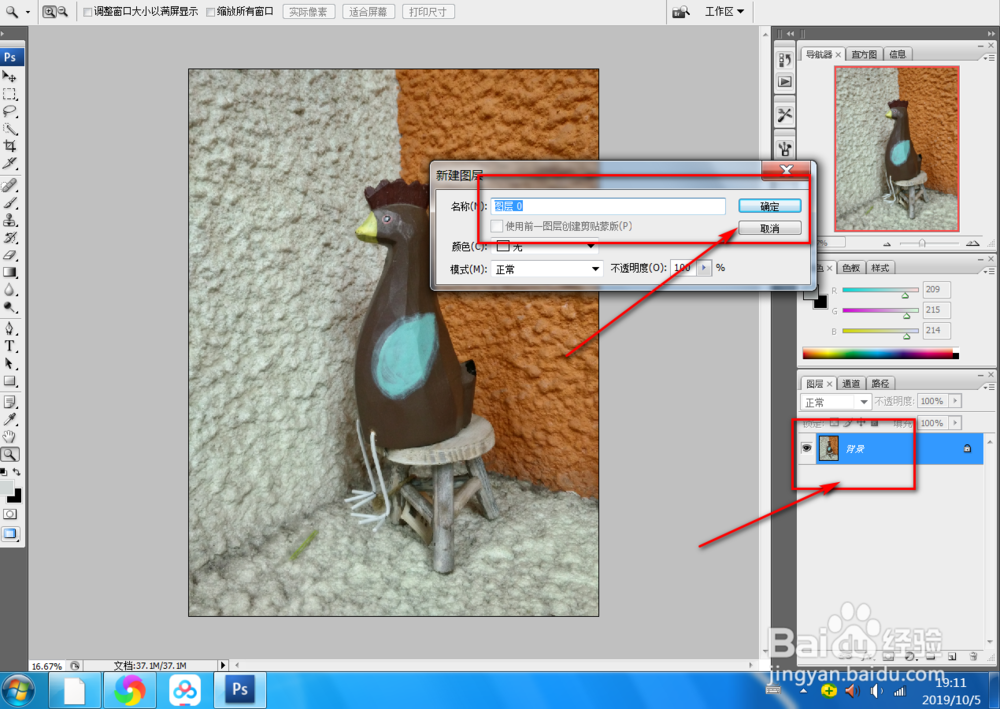Change the screen mode button
Screen dimensions: 1000x709
pyautogui.click(x=10, y=534)
